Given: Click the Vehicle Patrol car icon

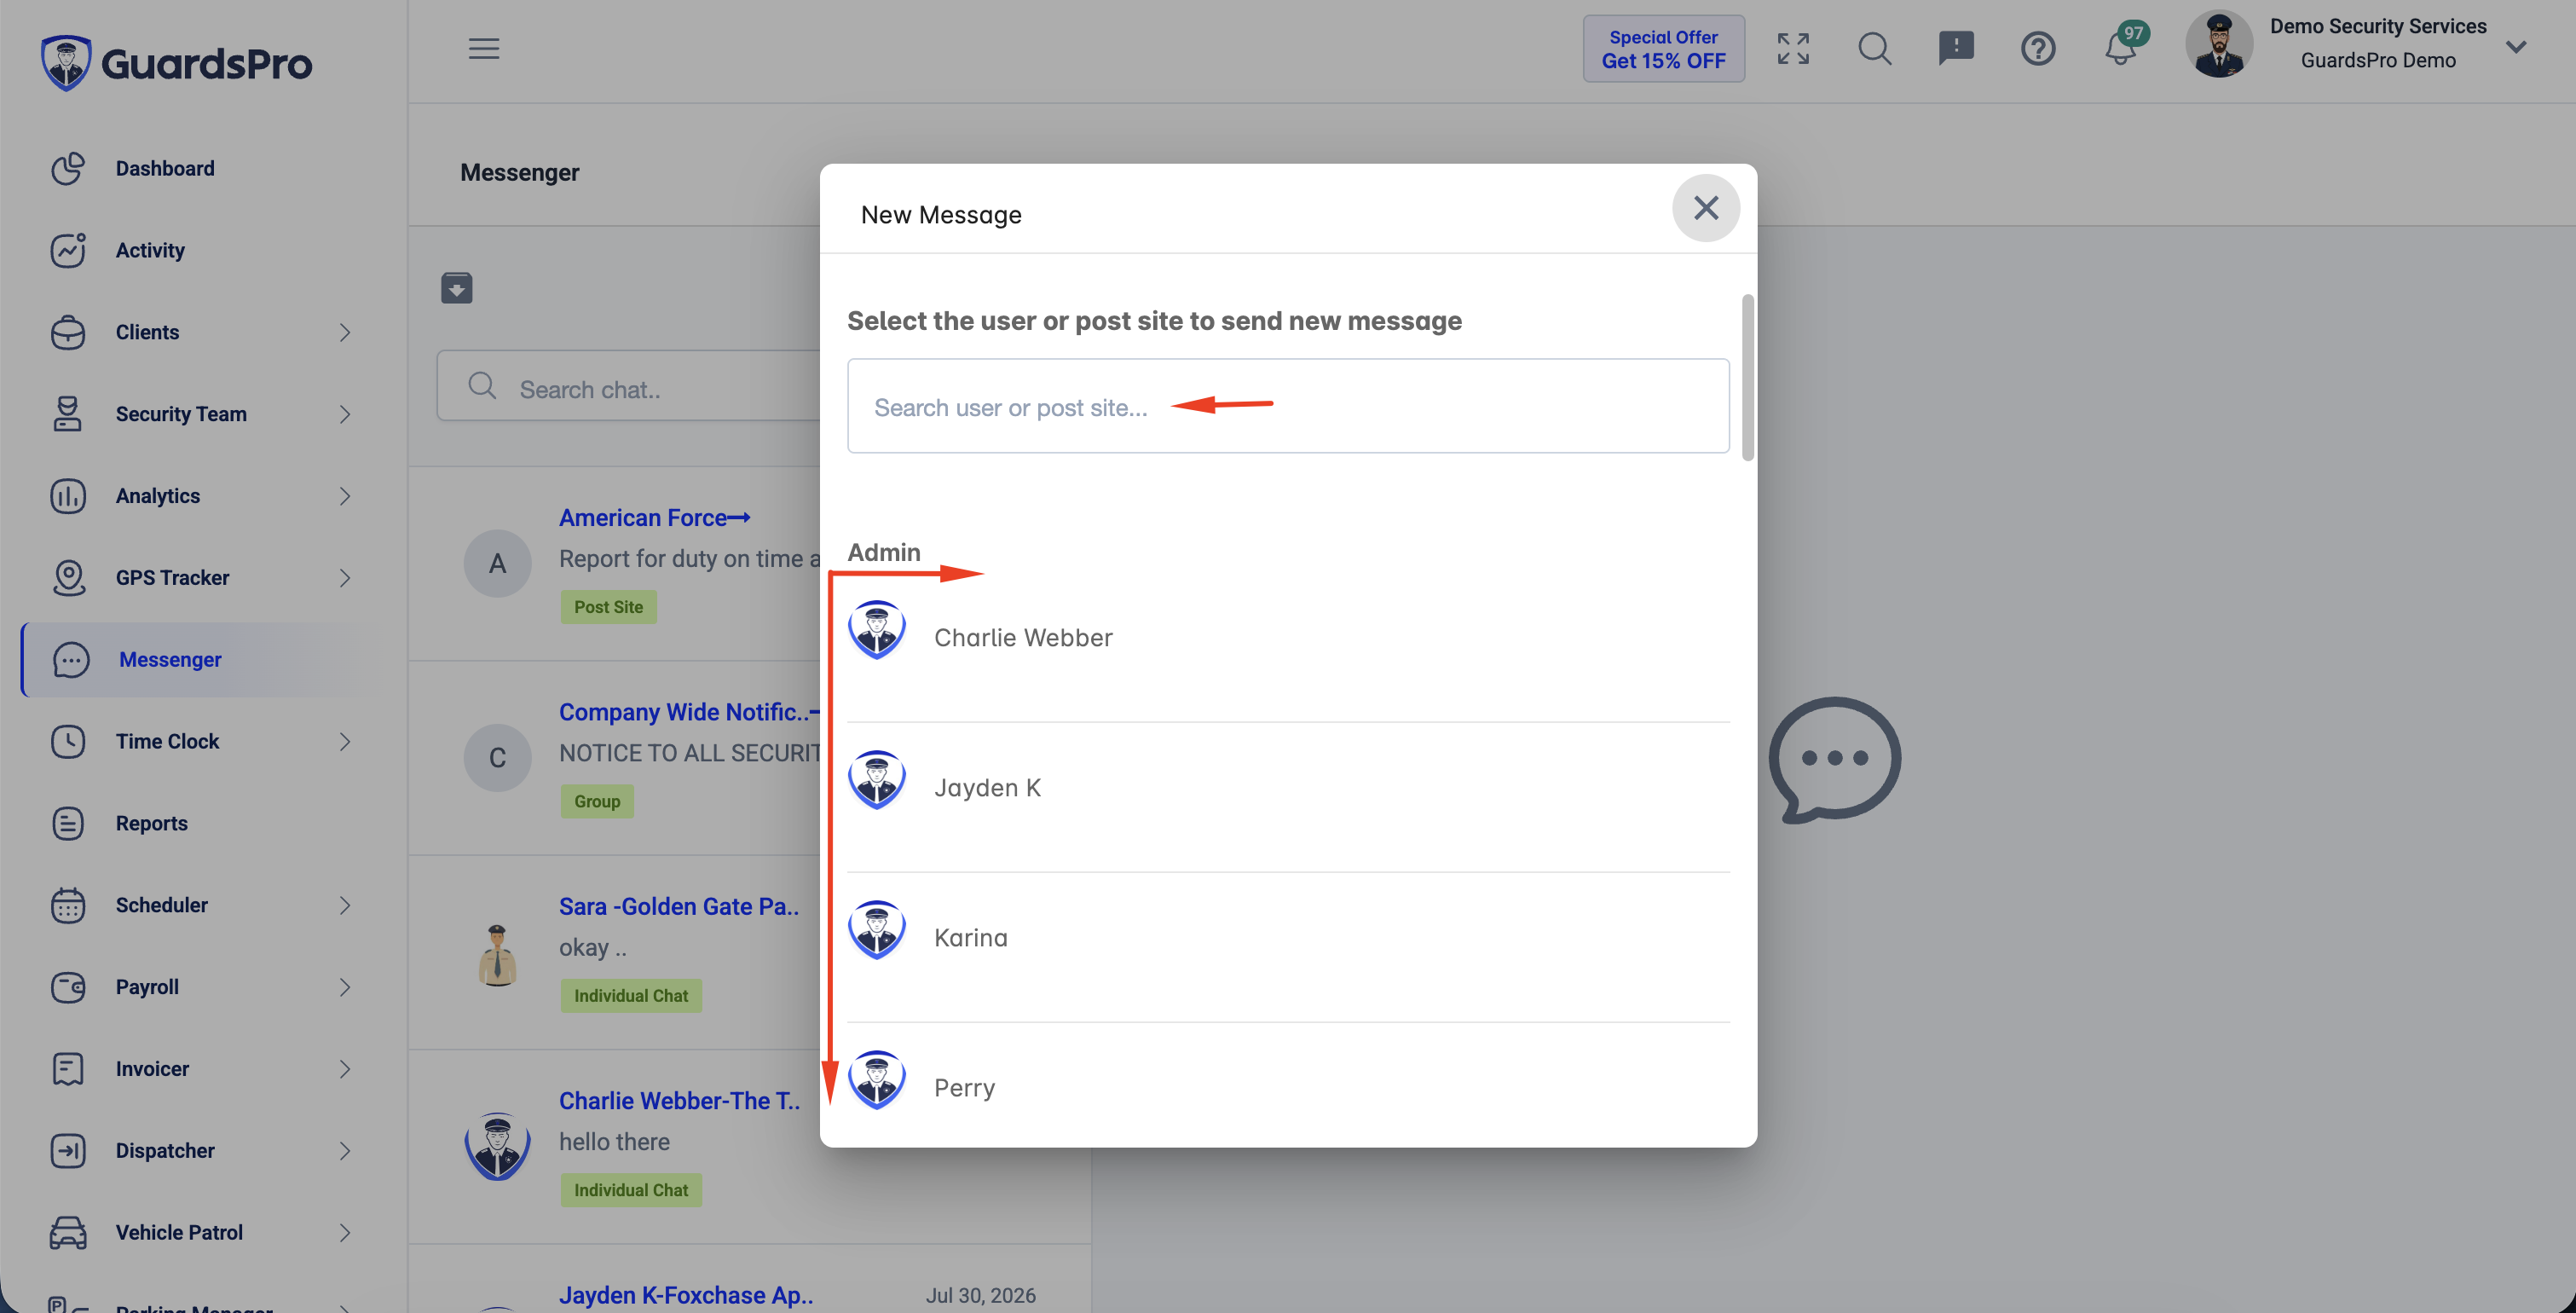Looking at the screenshot, I should point(68,1233).
